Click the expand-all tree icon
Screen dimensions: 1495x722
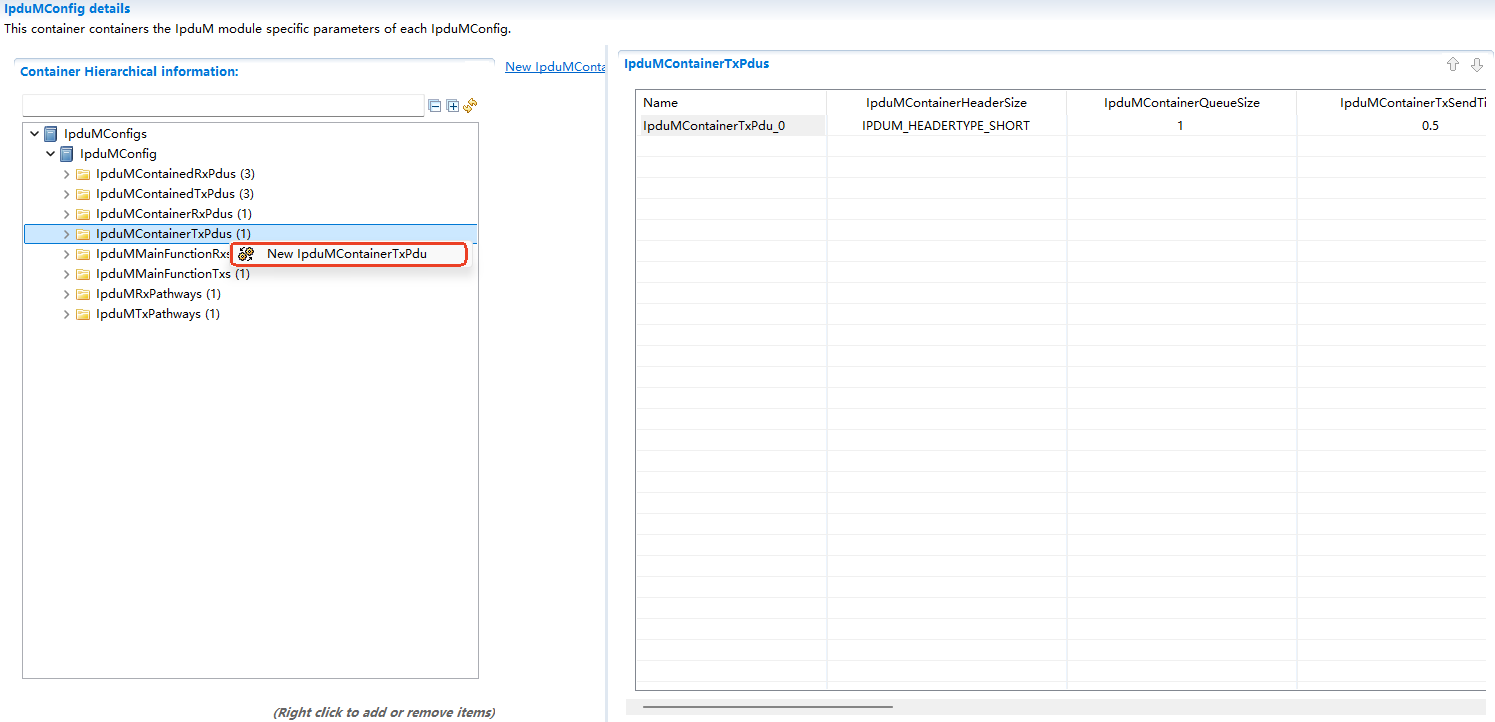(x=452, y=105)
